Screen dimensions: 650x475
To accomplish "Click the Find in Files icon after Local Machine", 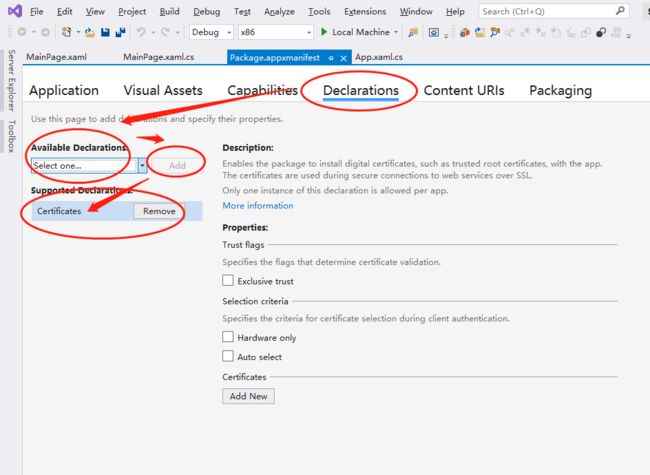I will pyautogui.click(x=413, y=32).
